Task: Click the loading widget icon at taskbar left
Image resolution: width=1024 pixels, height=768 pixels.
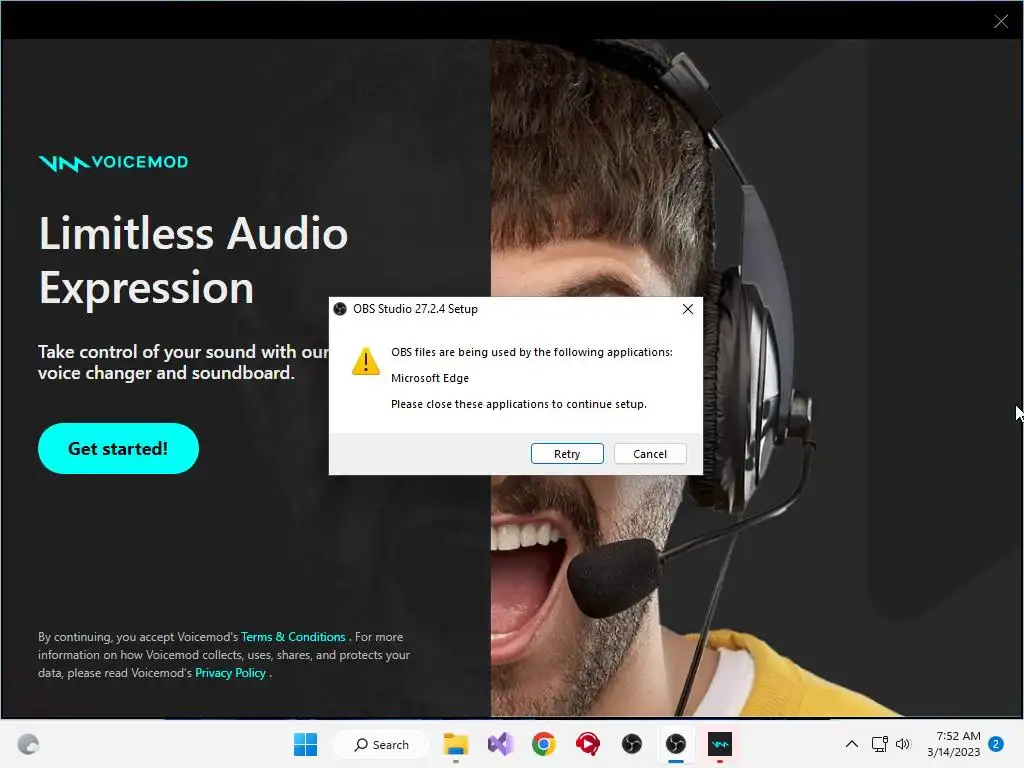Action: tap(28, 744)
